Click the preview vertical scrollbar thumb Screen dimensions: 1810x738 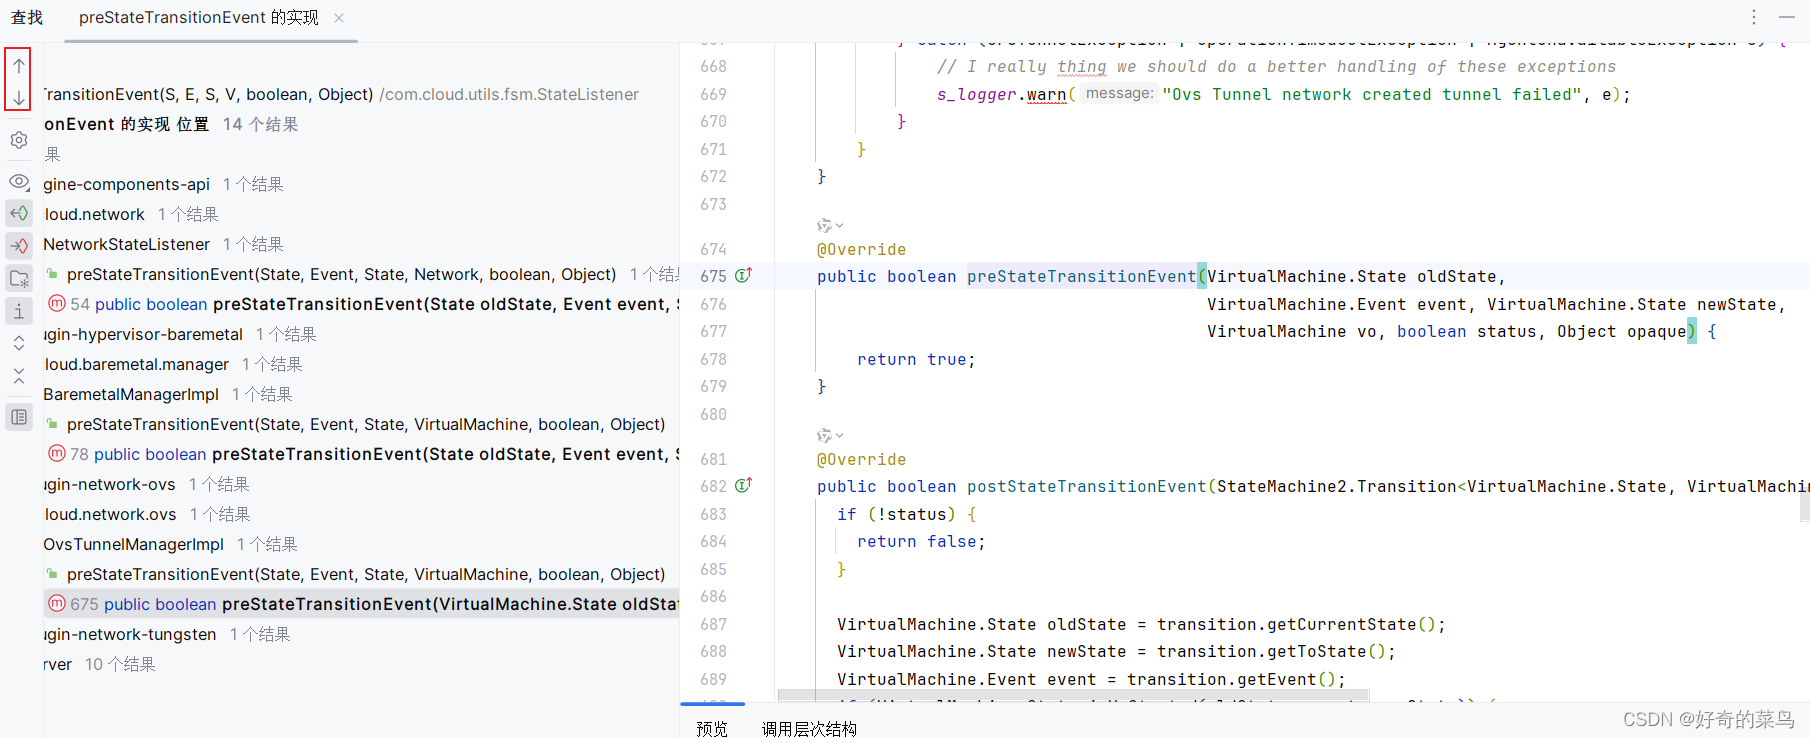click(1804, 506)
